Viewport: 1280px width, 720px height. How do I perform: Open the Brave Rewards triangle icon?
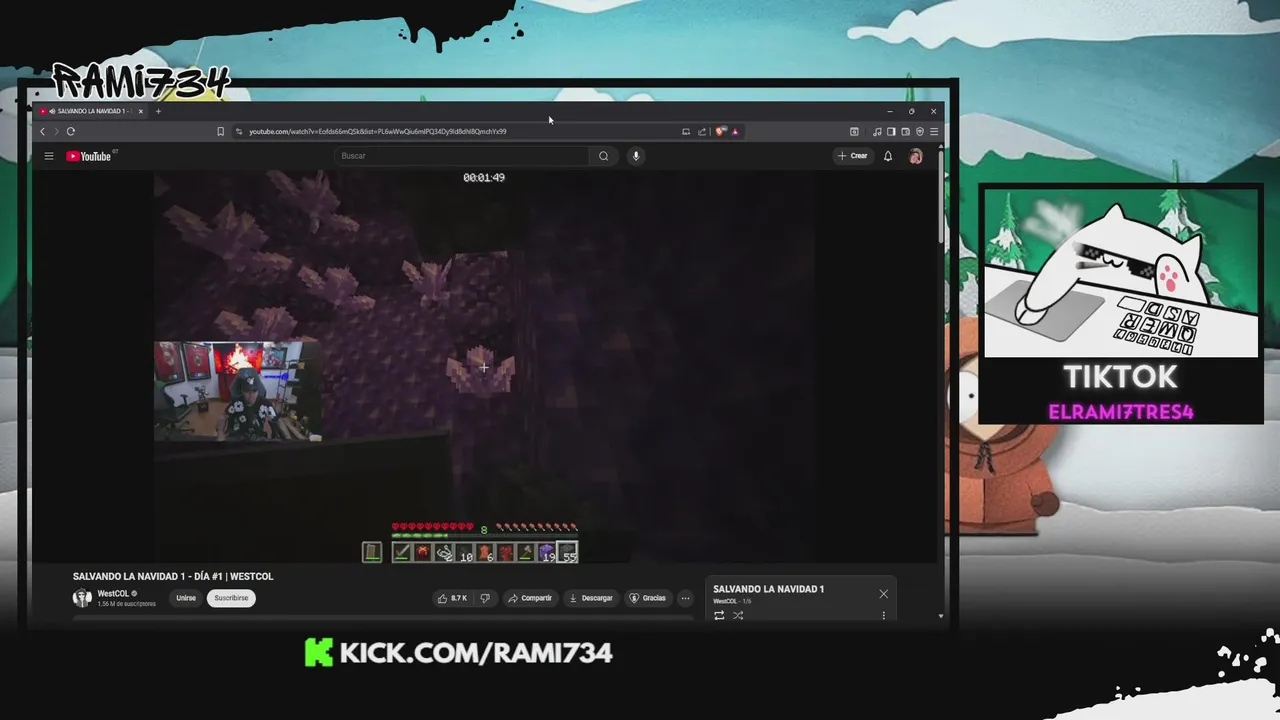point(734,131)
